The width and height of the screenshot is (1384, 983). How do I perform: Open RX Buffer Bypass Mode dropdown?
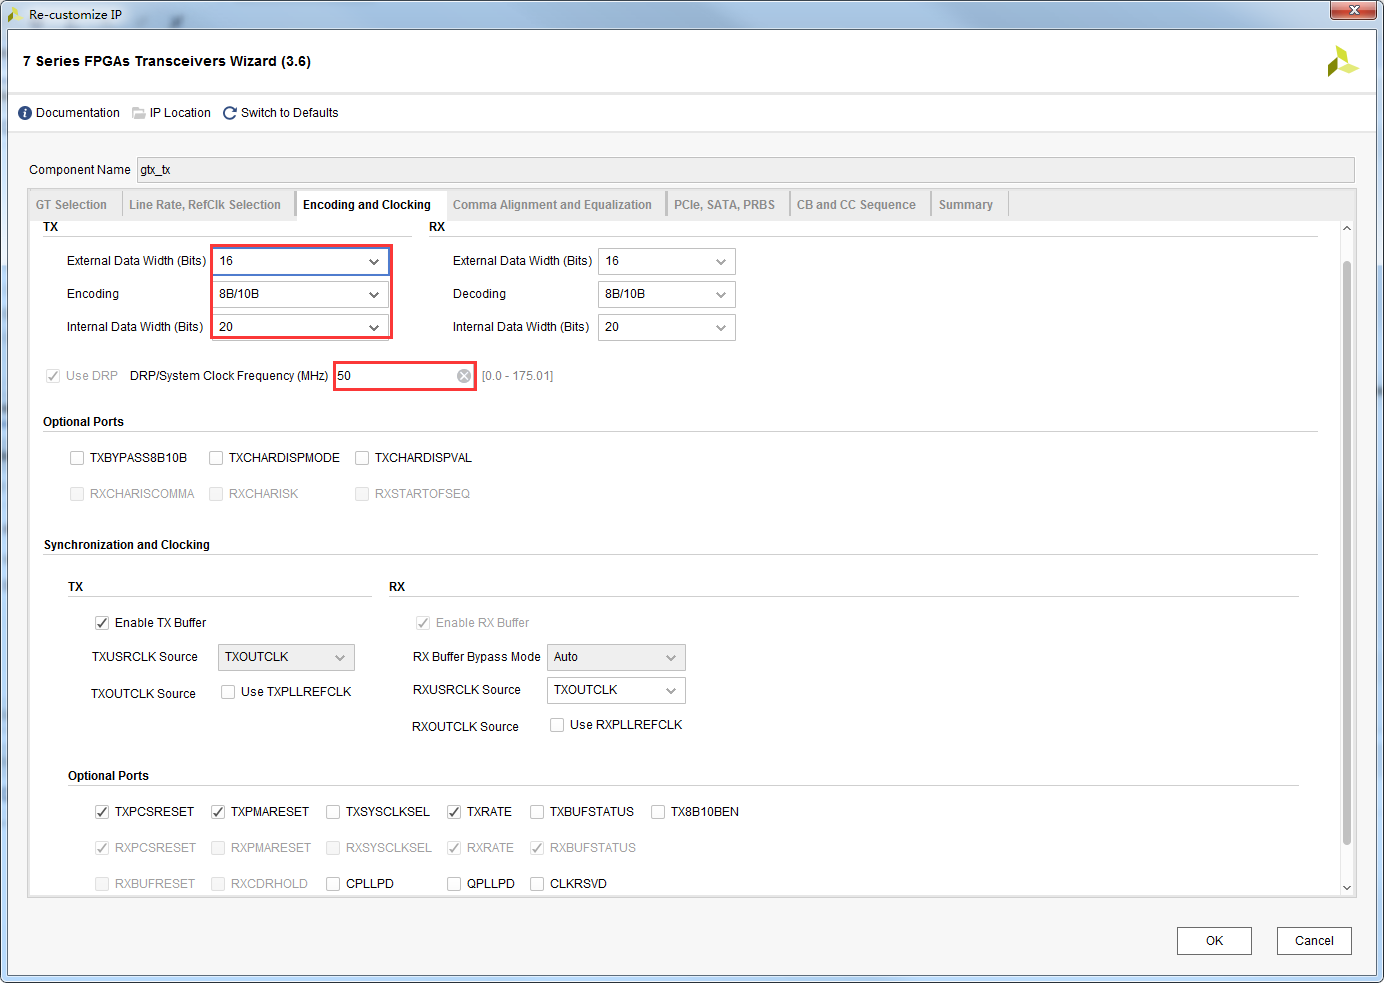pyautogui.click(x=616, y=657)
